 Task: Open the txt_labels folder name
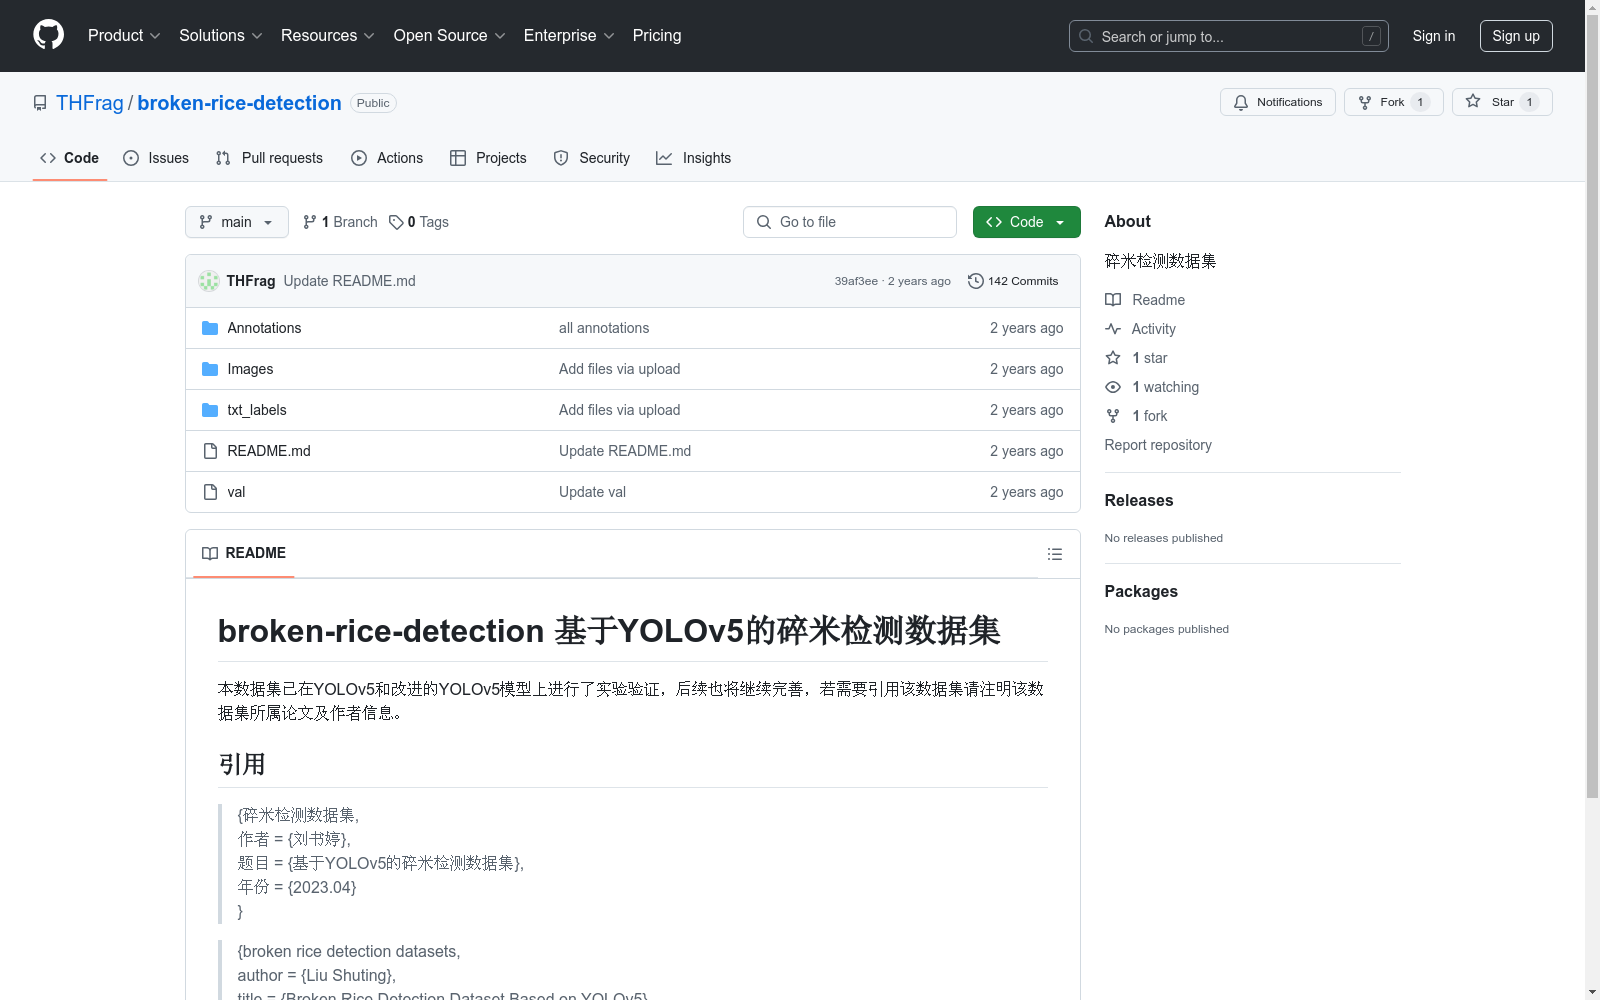point(257,410)
